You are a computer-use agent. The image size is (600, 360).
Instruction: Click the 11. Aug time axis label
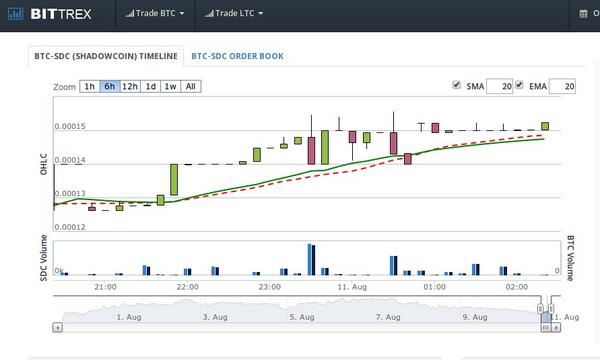pyautogui.click(x=352, y=287)
